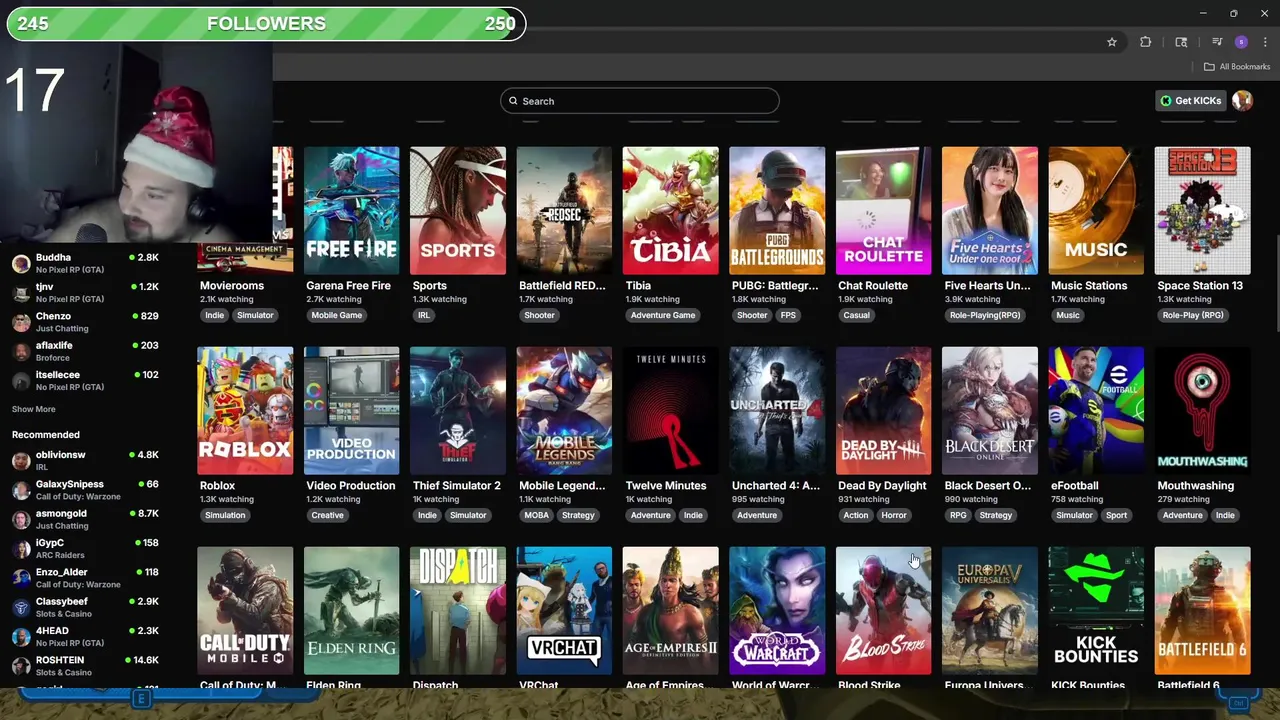This screenshot has width=1280, height=720.
Task: Open the Mouthwashing title link
Action: tap(1196, 486)
